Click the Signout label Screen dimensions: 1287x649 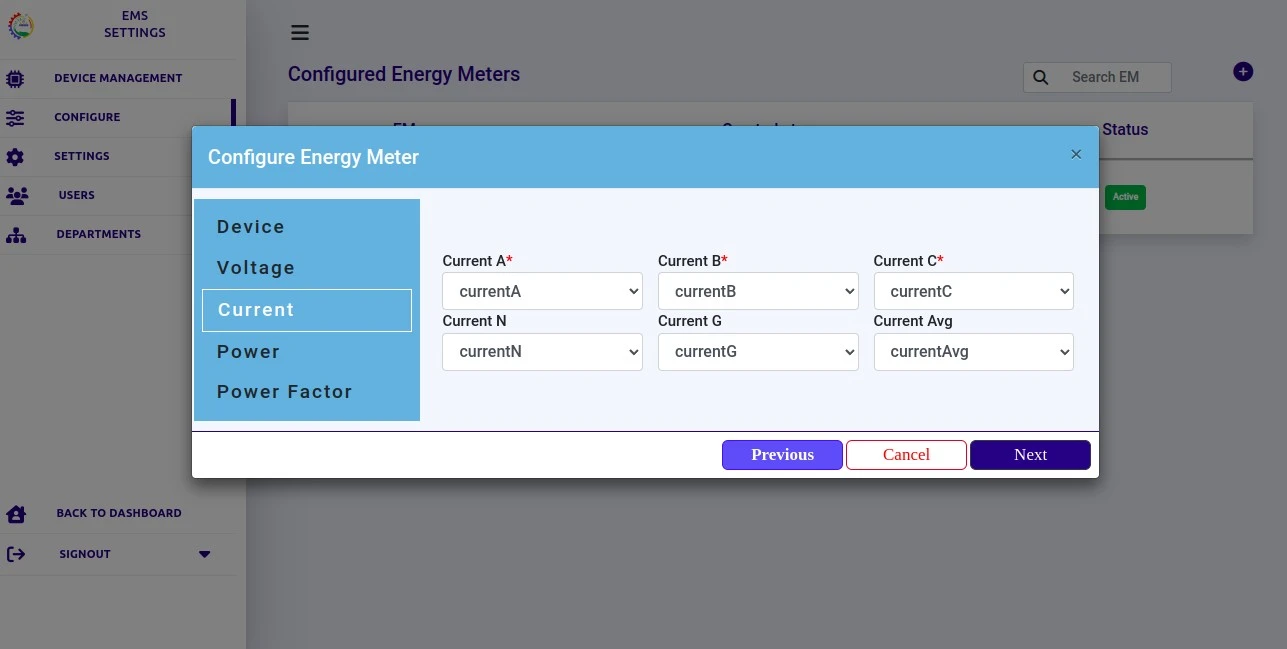[85, 554]
